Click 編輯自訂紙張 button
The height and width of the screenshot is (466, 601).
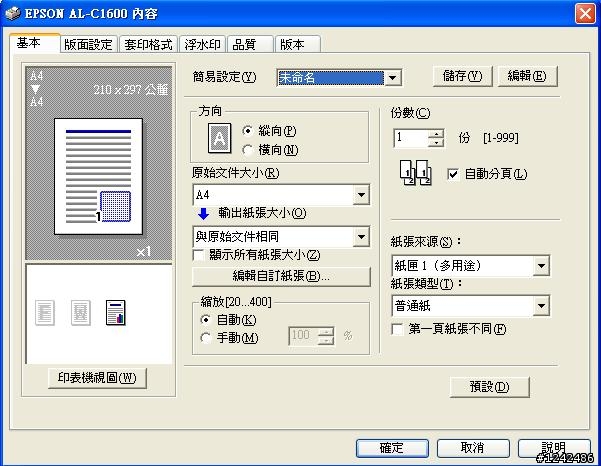pyautogui.click(x=281, y=276)
